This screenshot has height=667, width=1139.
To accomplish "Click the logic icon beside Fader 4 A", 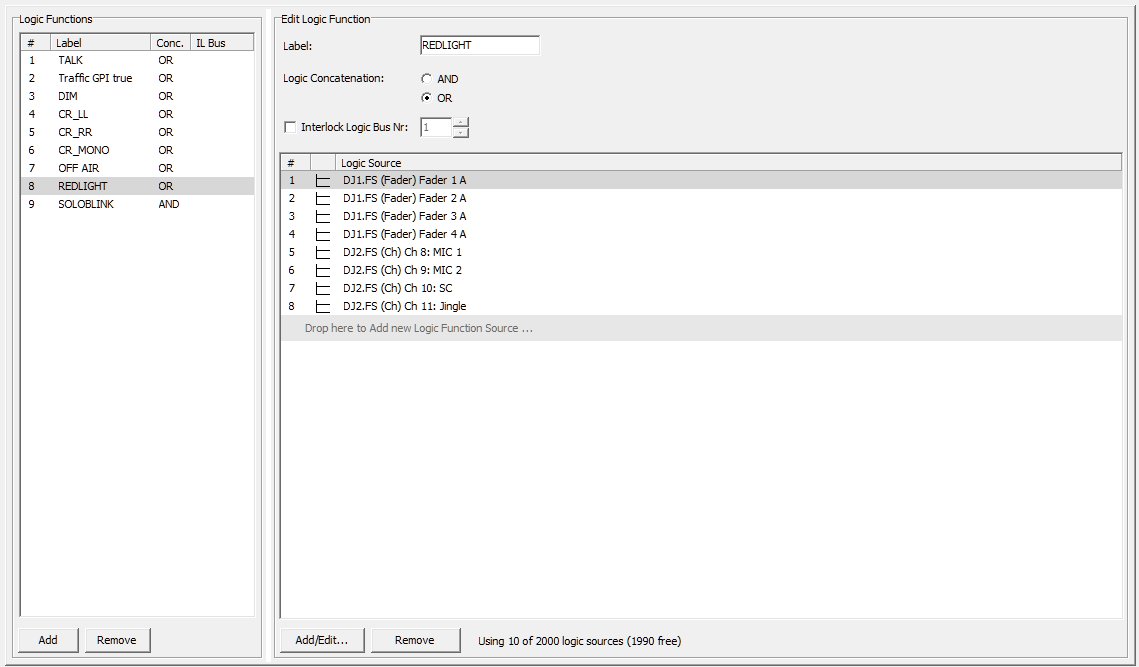I will click(x=322, y=234).
